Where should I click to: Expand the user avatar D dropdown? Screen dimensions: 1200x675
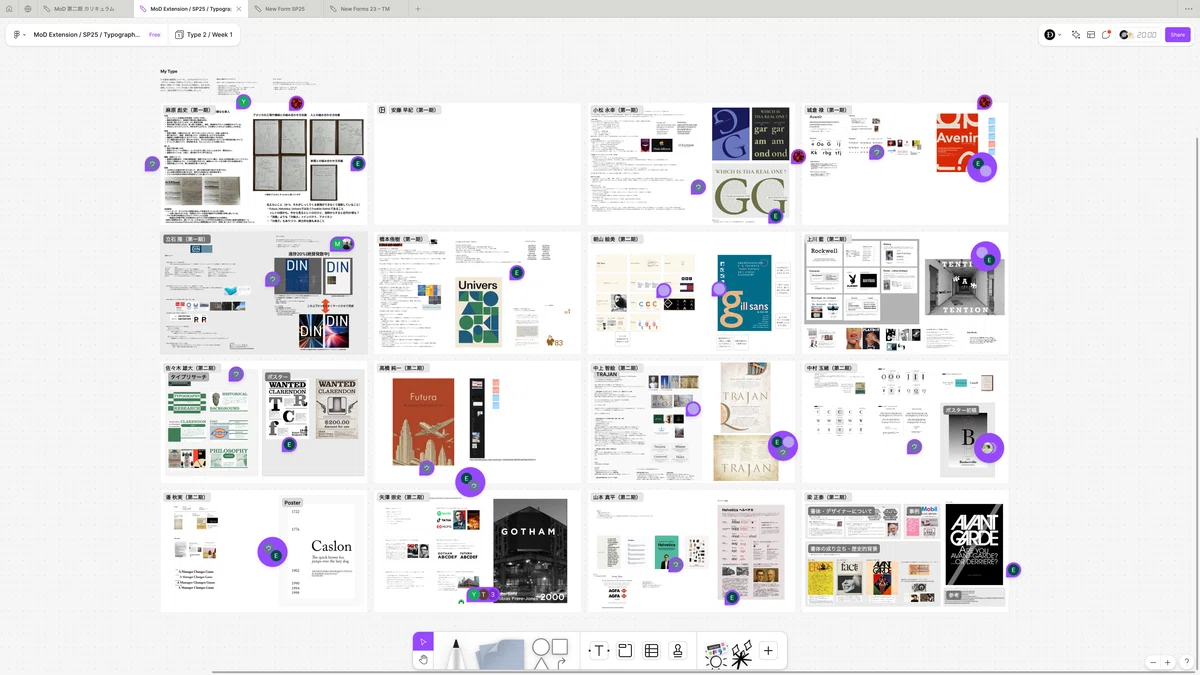click(x=1053, y=34)
